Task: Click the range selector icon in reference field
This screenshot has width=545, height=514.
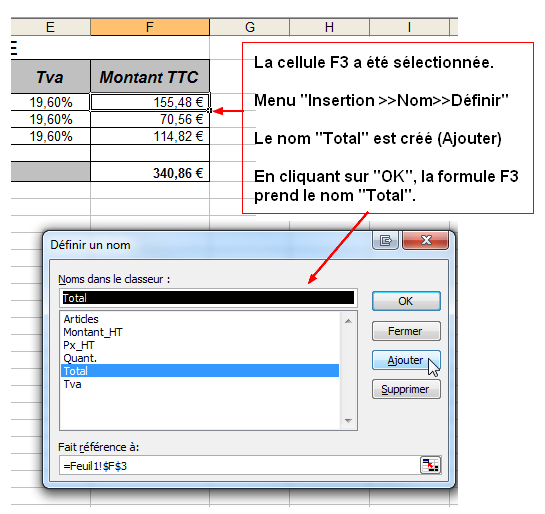Action: 430,465
